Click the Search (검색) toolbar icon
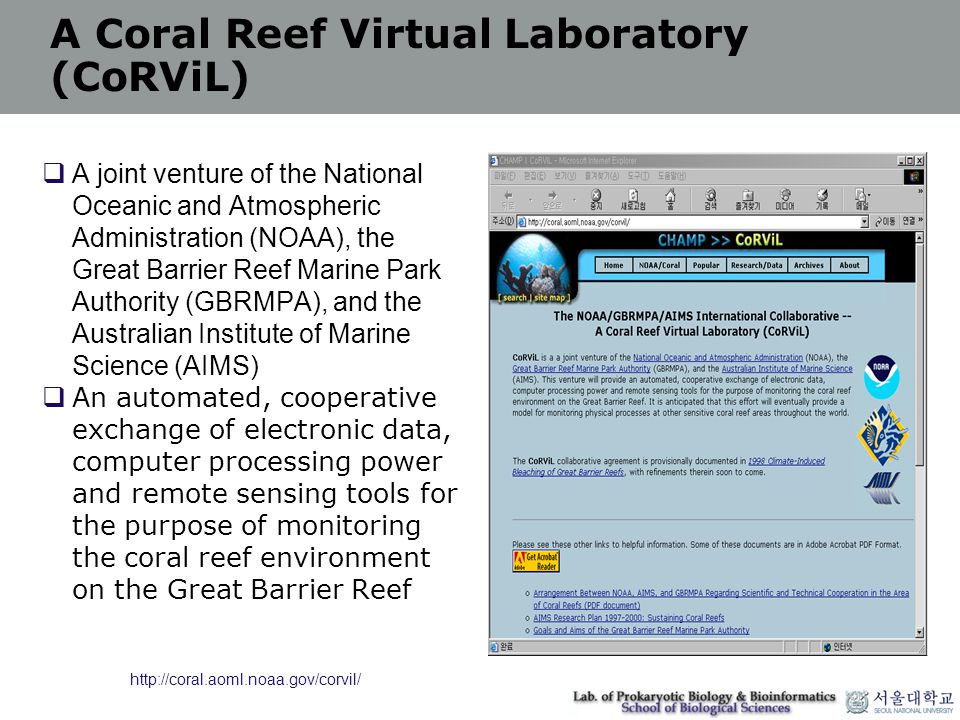The image size is (960, 720). click(x=710, y=199)
